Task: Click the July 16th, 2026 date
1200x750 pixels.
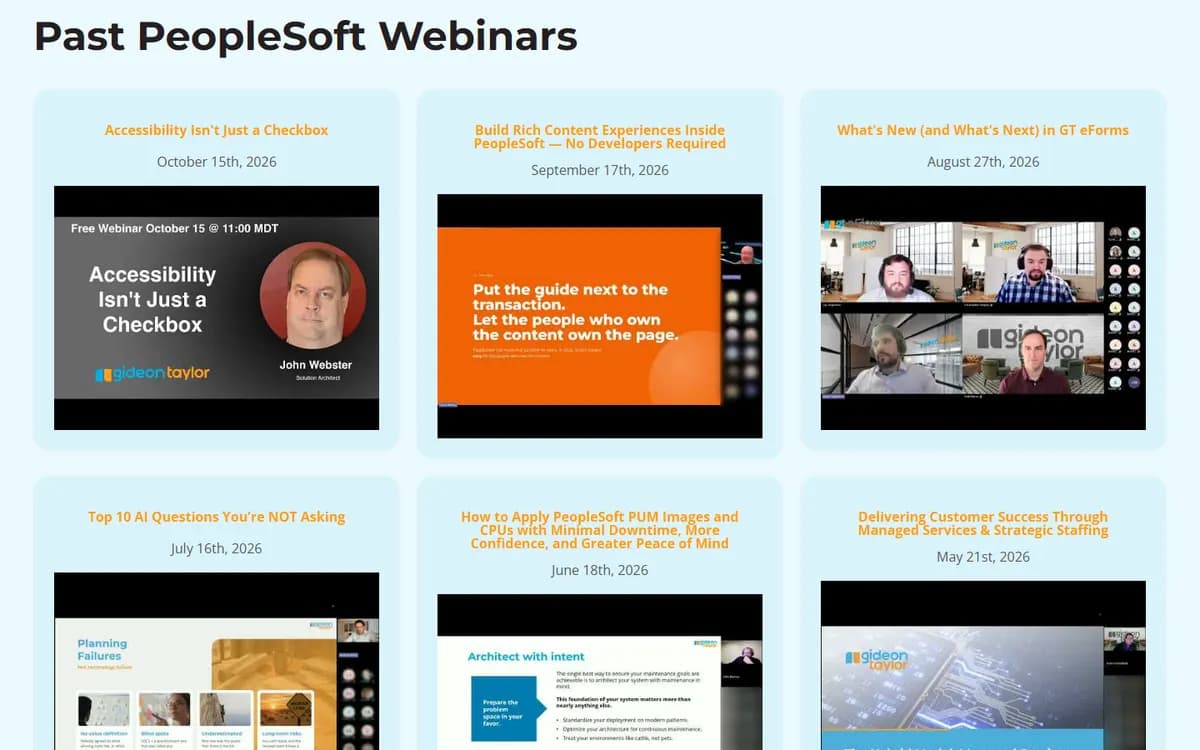Action: tap(216, 549)
